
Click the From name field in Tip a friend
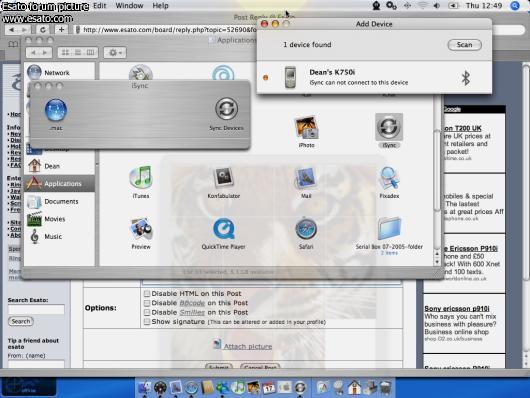(36, 364)
